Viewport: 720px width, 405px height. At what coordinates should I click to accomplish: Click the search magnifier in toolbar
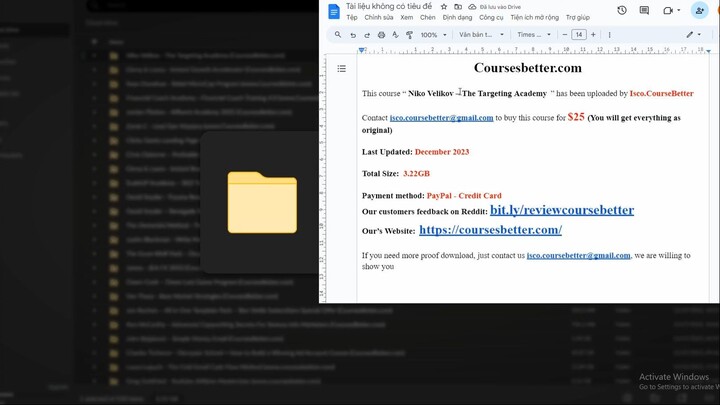[338, 35]
